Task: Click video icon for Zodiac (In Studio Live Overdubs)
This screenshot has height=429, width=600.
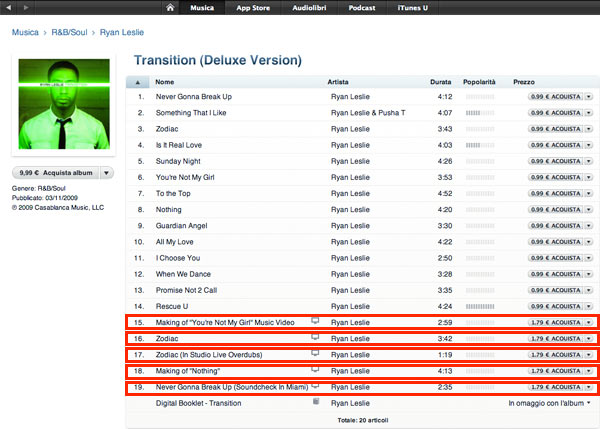Action: (x=315, y=354)
